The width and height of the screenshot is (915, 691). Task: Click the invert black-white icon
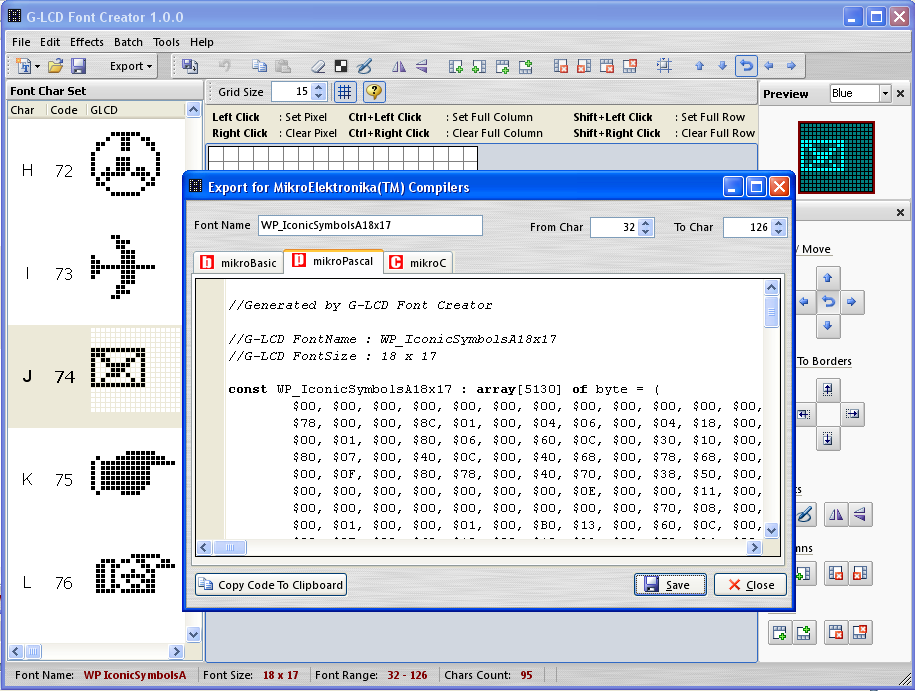(x=341, y=67)
